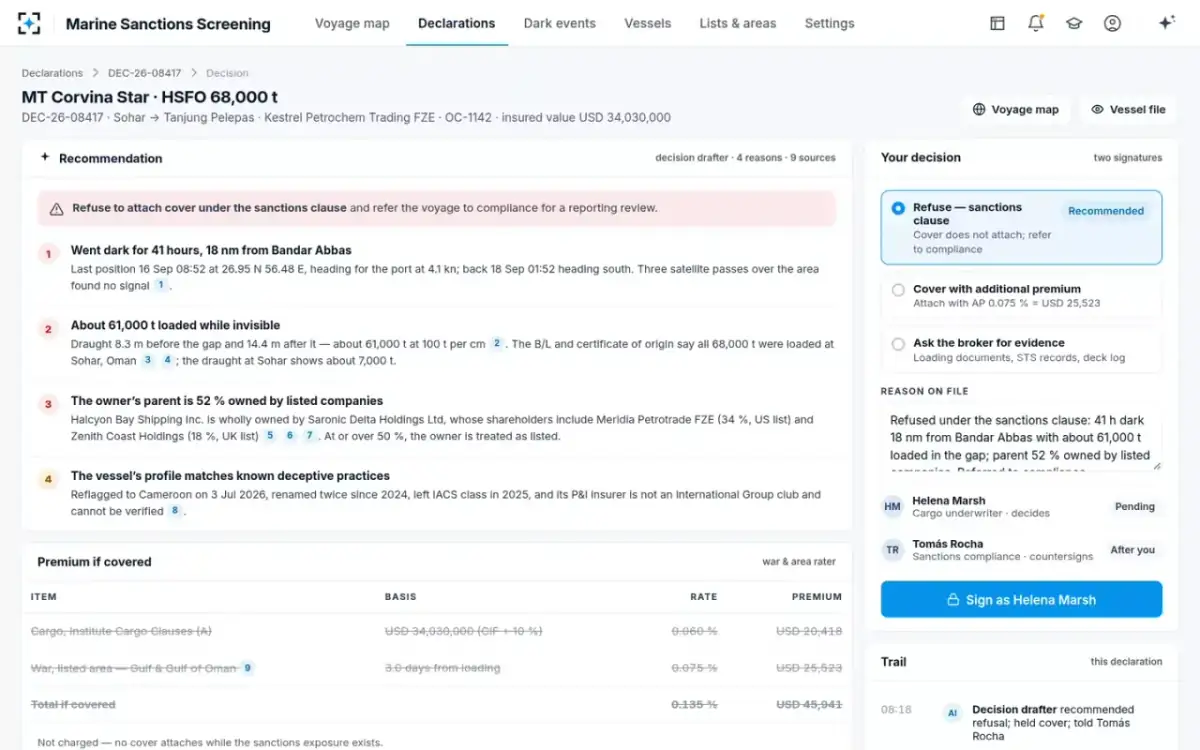Open DEC-26-08417 breadcrumb link
Viewport: 1200px width, 750px height.
[145, 73]
